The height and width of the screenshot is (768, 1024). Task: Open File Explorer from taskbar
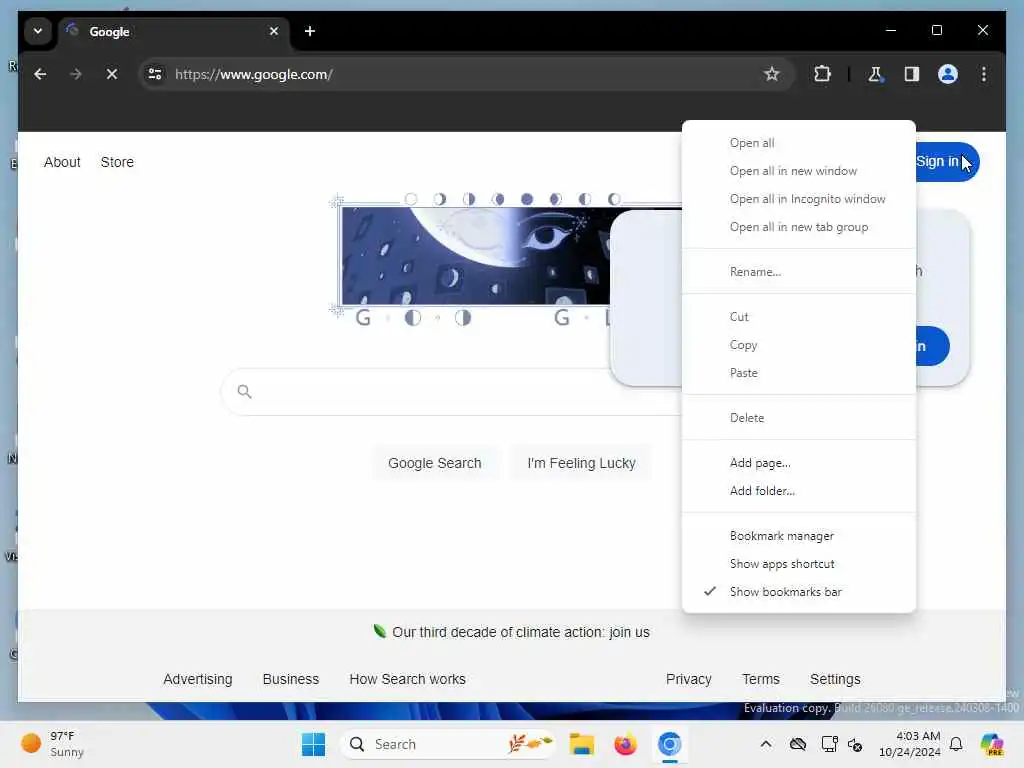point(581,744)
